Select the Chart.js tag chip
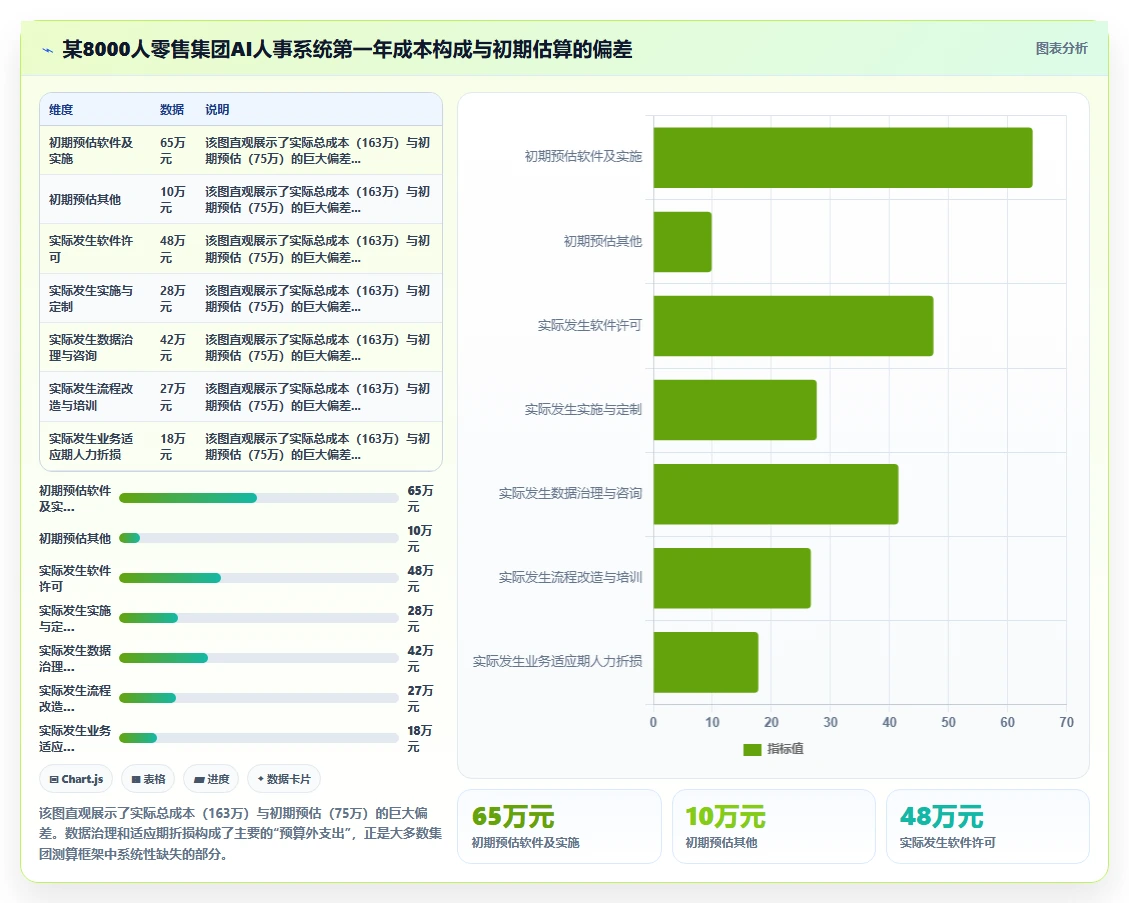 pyautogui.click(x=76, y=779)
